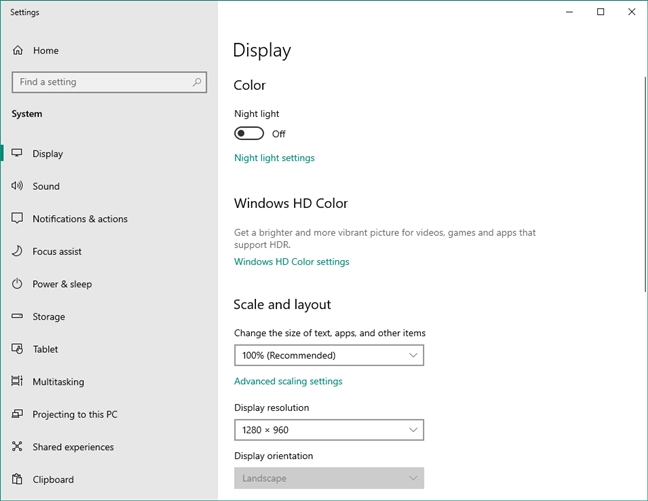Click the vertical scrollbar on right
The width and height of the screenshot is (648, 501).
645,184
